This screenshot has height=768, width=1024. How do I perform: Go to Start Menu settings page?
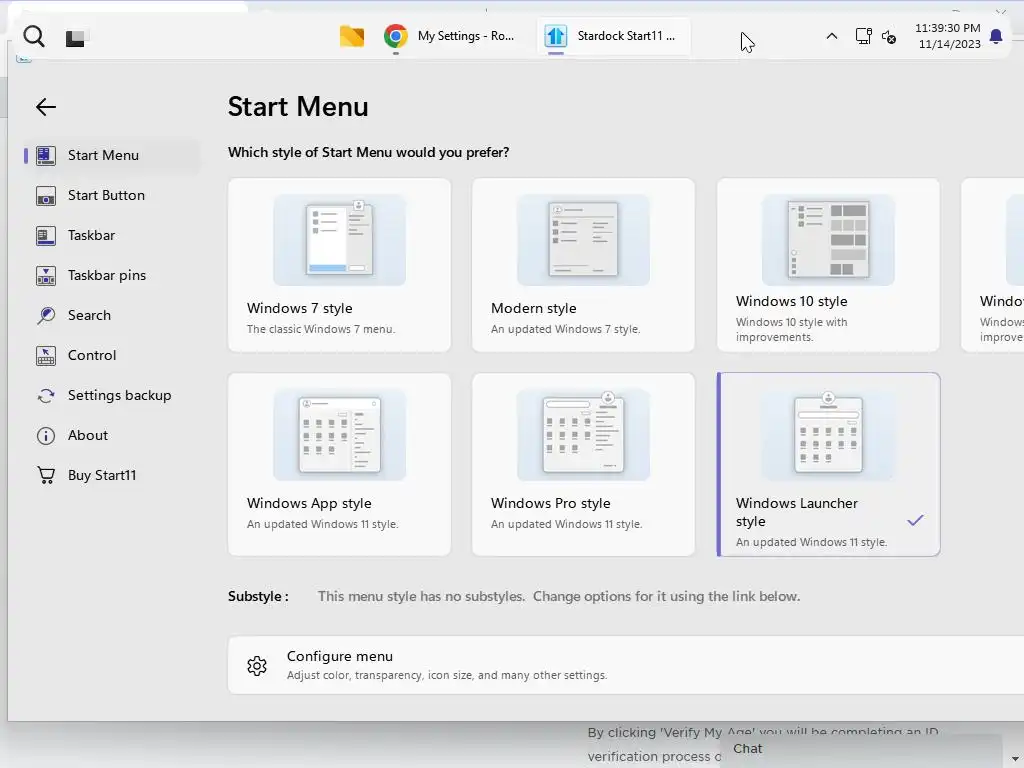pos(112,155)
